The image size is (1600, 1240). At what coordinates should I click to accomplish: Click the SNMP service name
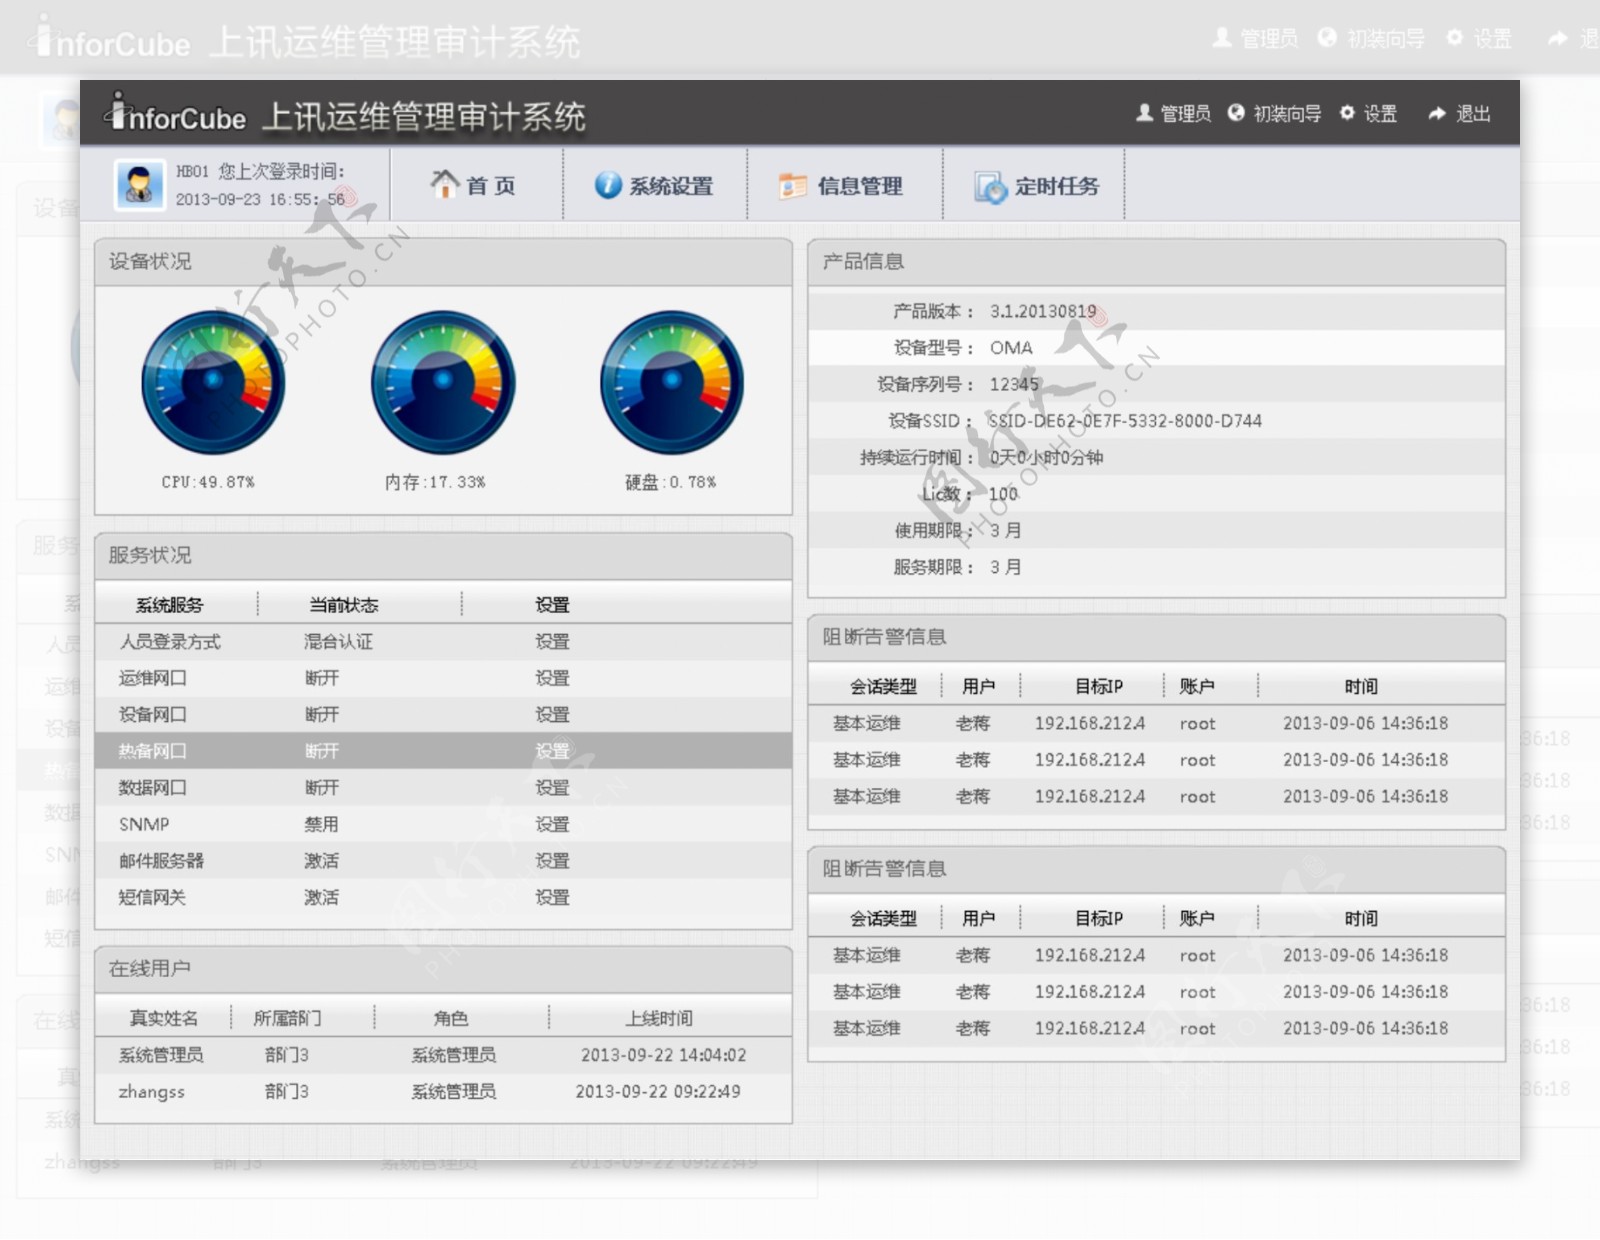[x=144, y=824]
